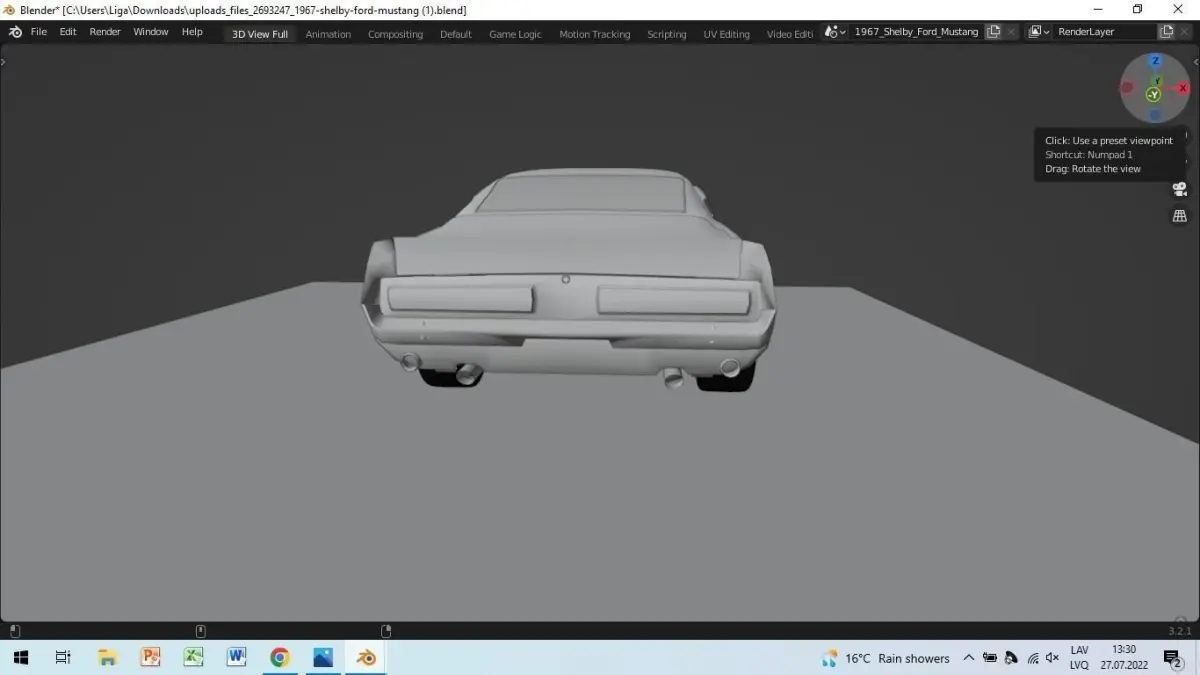Click the negative X axis gizmo dot
Screen dimensions: 1200x675
coord(1127,88)
